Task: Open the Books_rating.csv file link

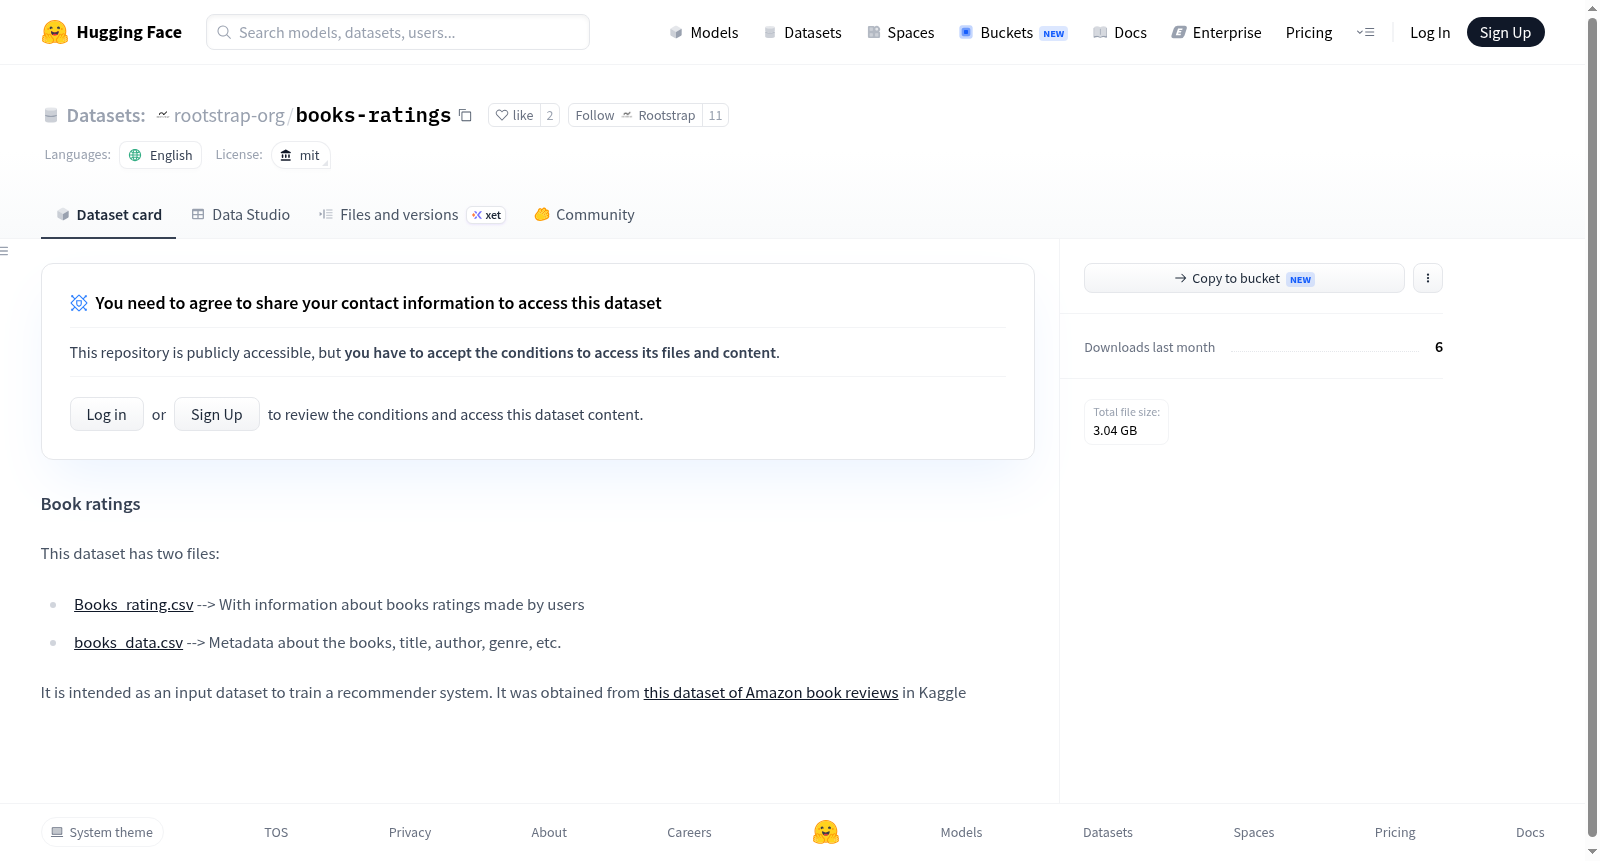Action: (134, 604)
